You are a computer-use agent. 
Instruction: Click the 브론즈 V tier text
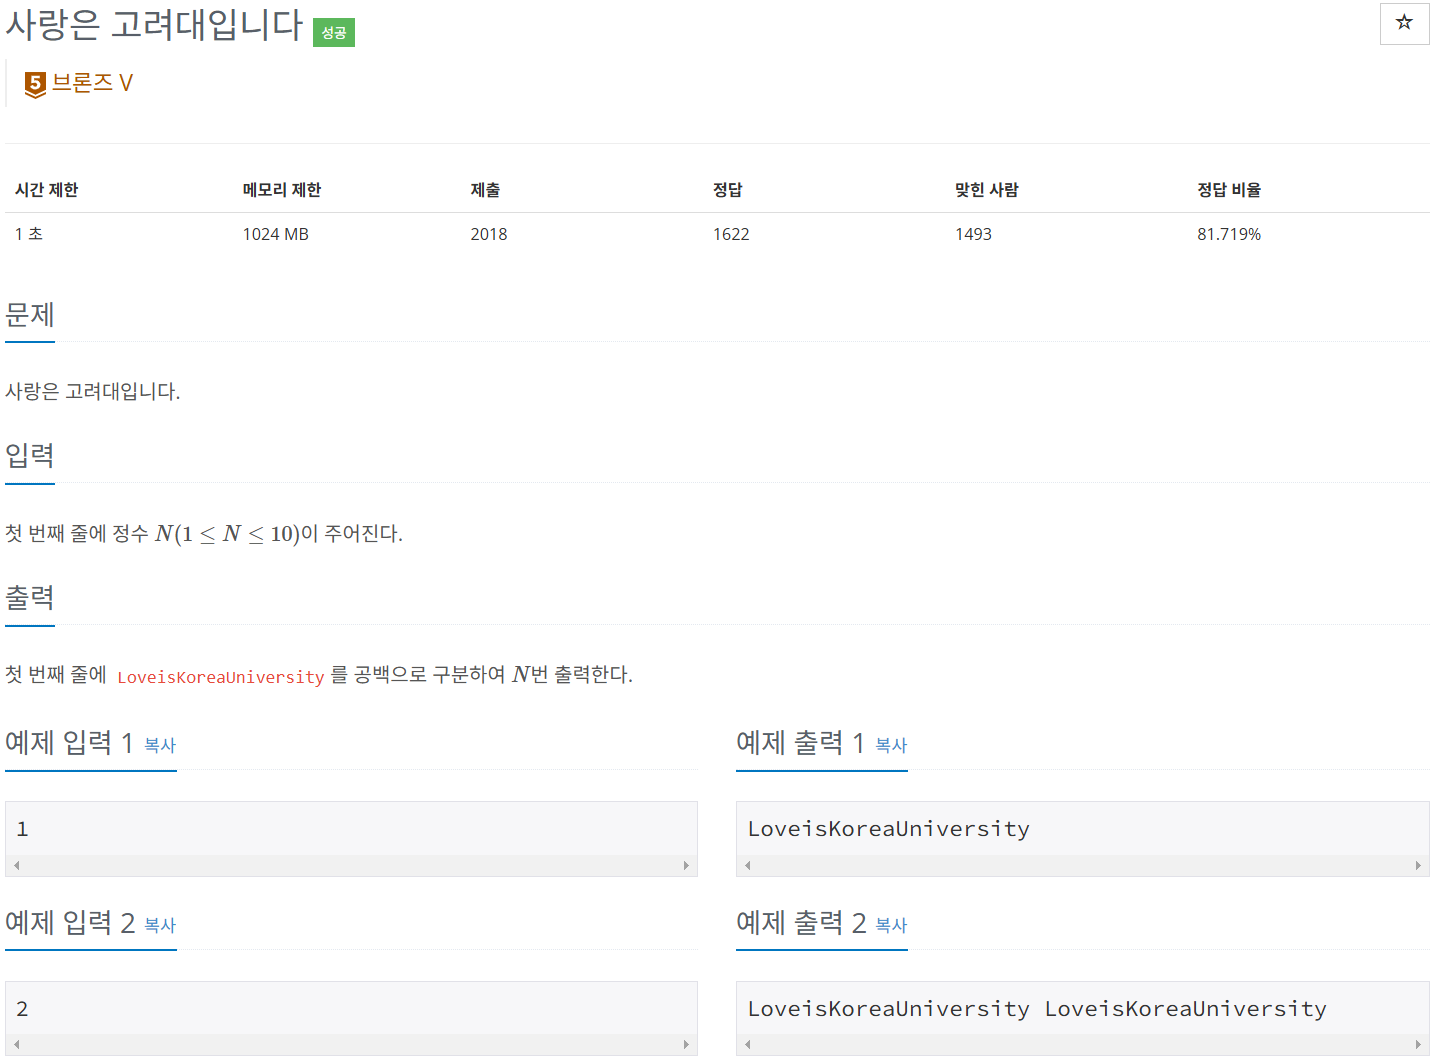point(92,83)
